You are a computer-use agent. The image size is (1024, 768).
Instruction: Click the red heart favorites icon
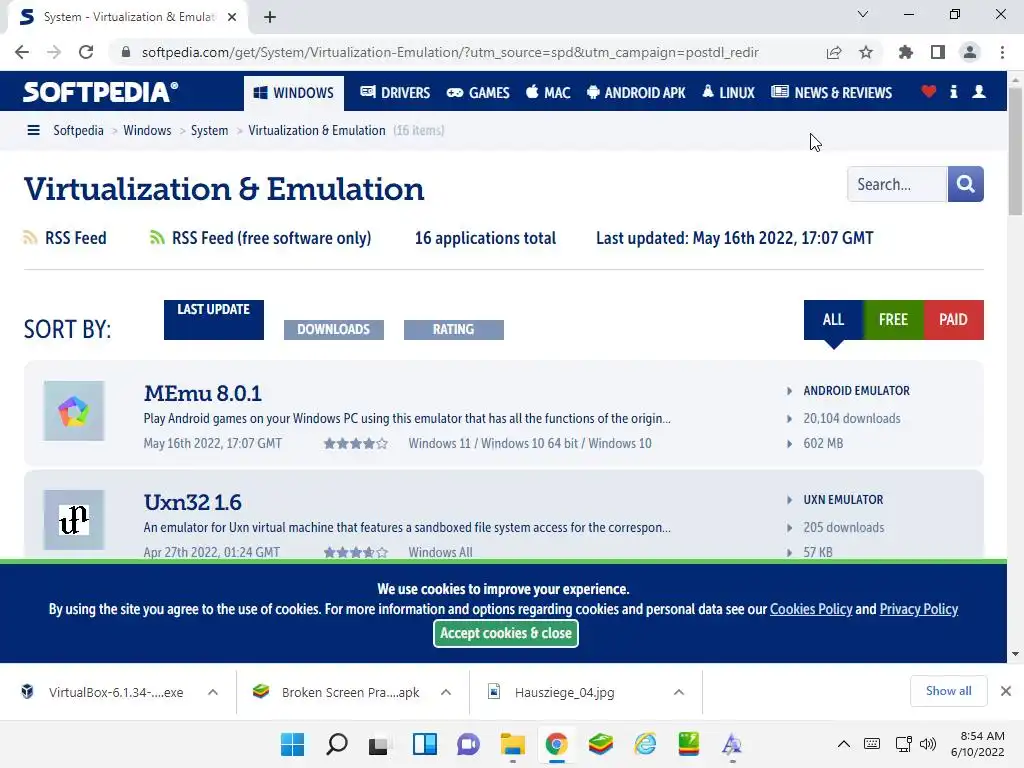coord(928,92)
